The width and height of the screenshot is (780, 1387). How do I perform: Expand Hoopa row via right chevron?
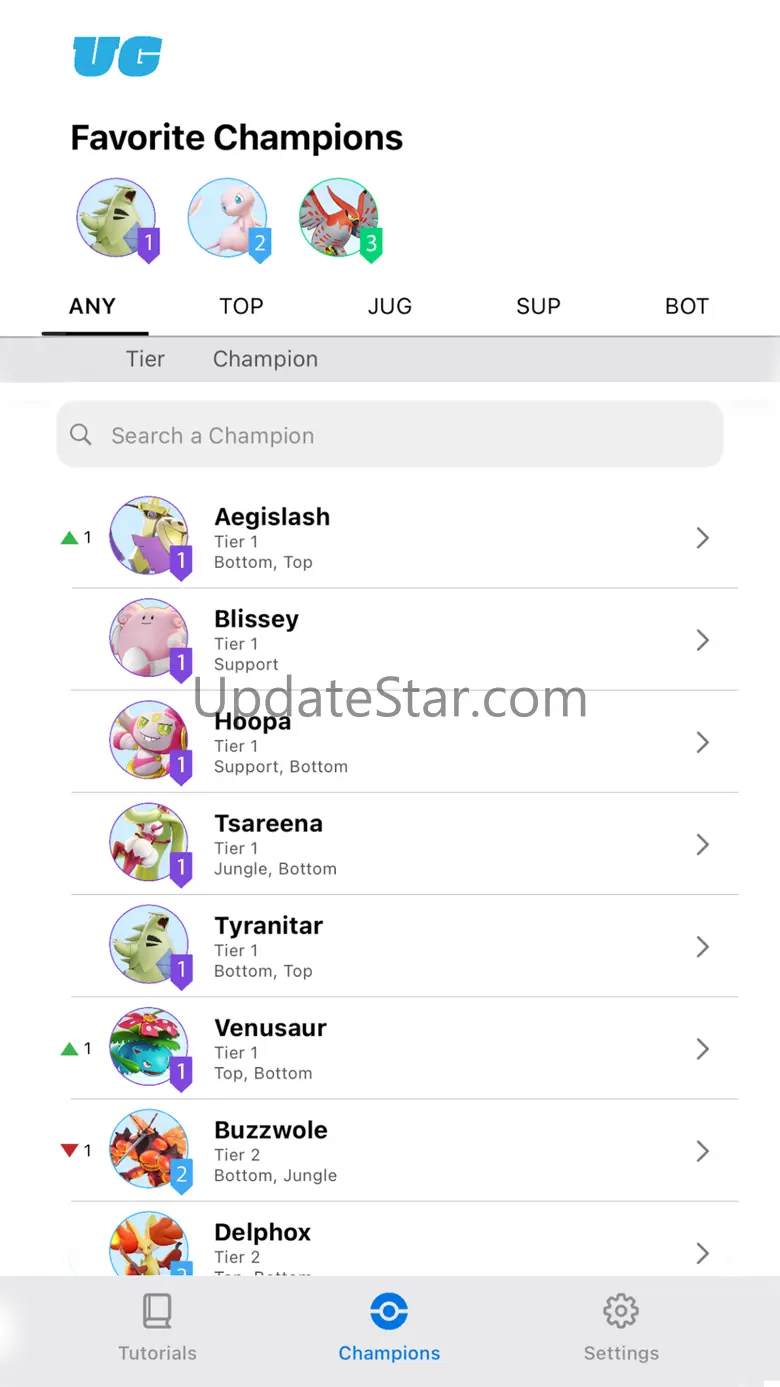click(x=703, y=742)
